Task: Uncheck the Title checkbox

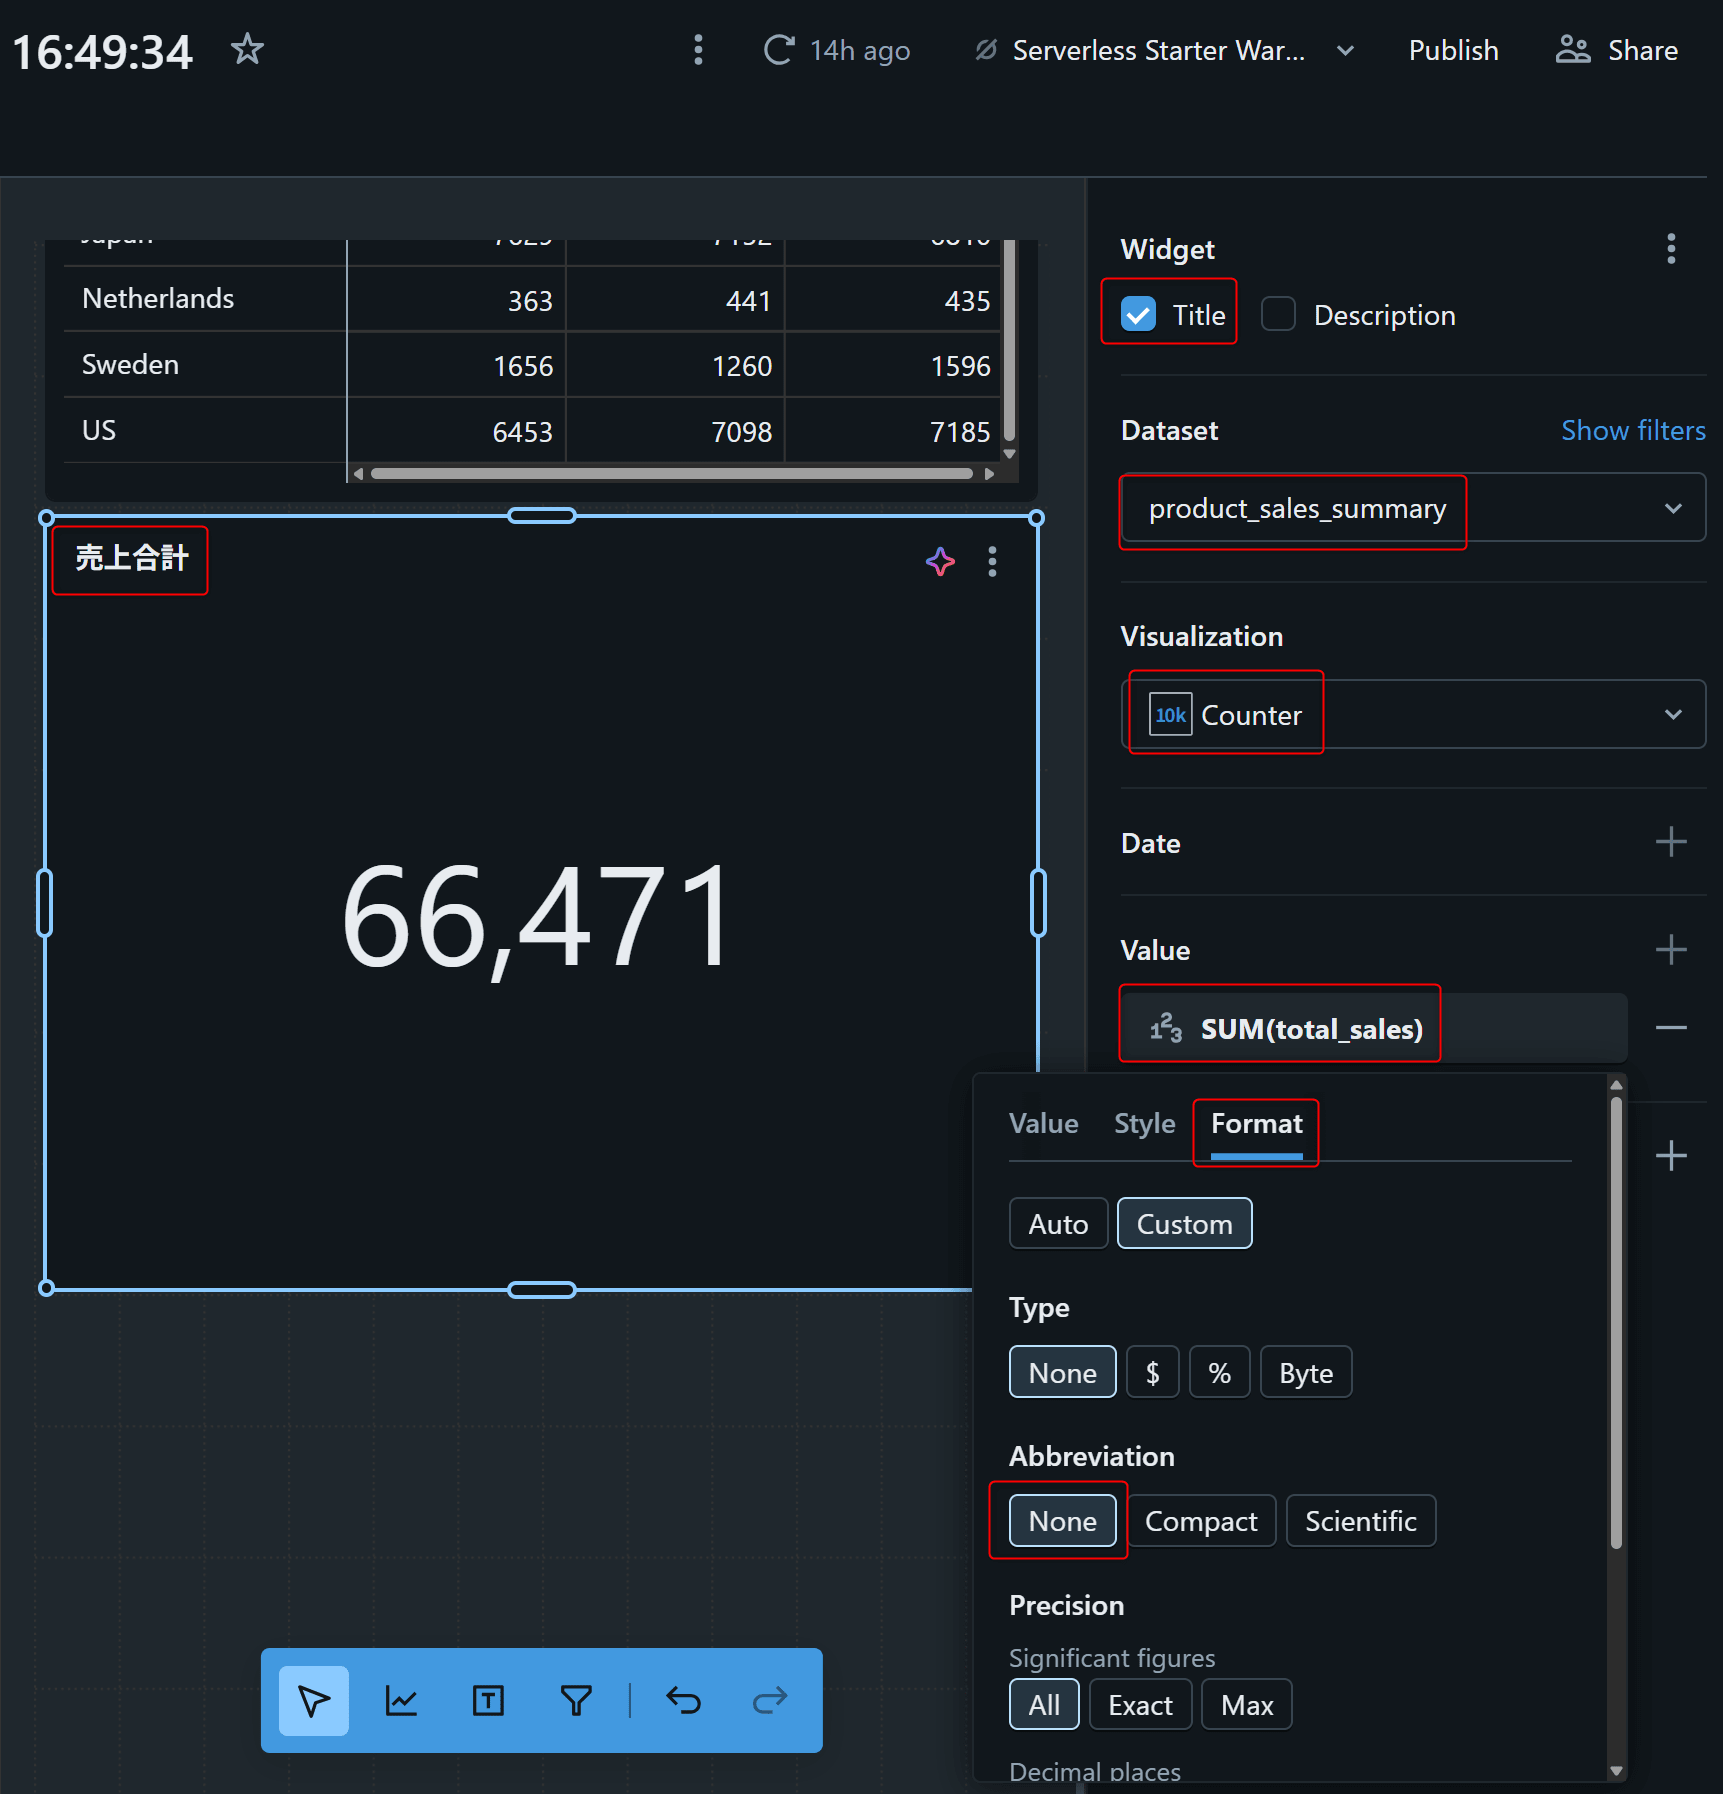Action: tap(1139, 315)
